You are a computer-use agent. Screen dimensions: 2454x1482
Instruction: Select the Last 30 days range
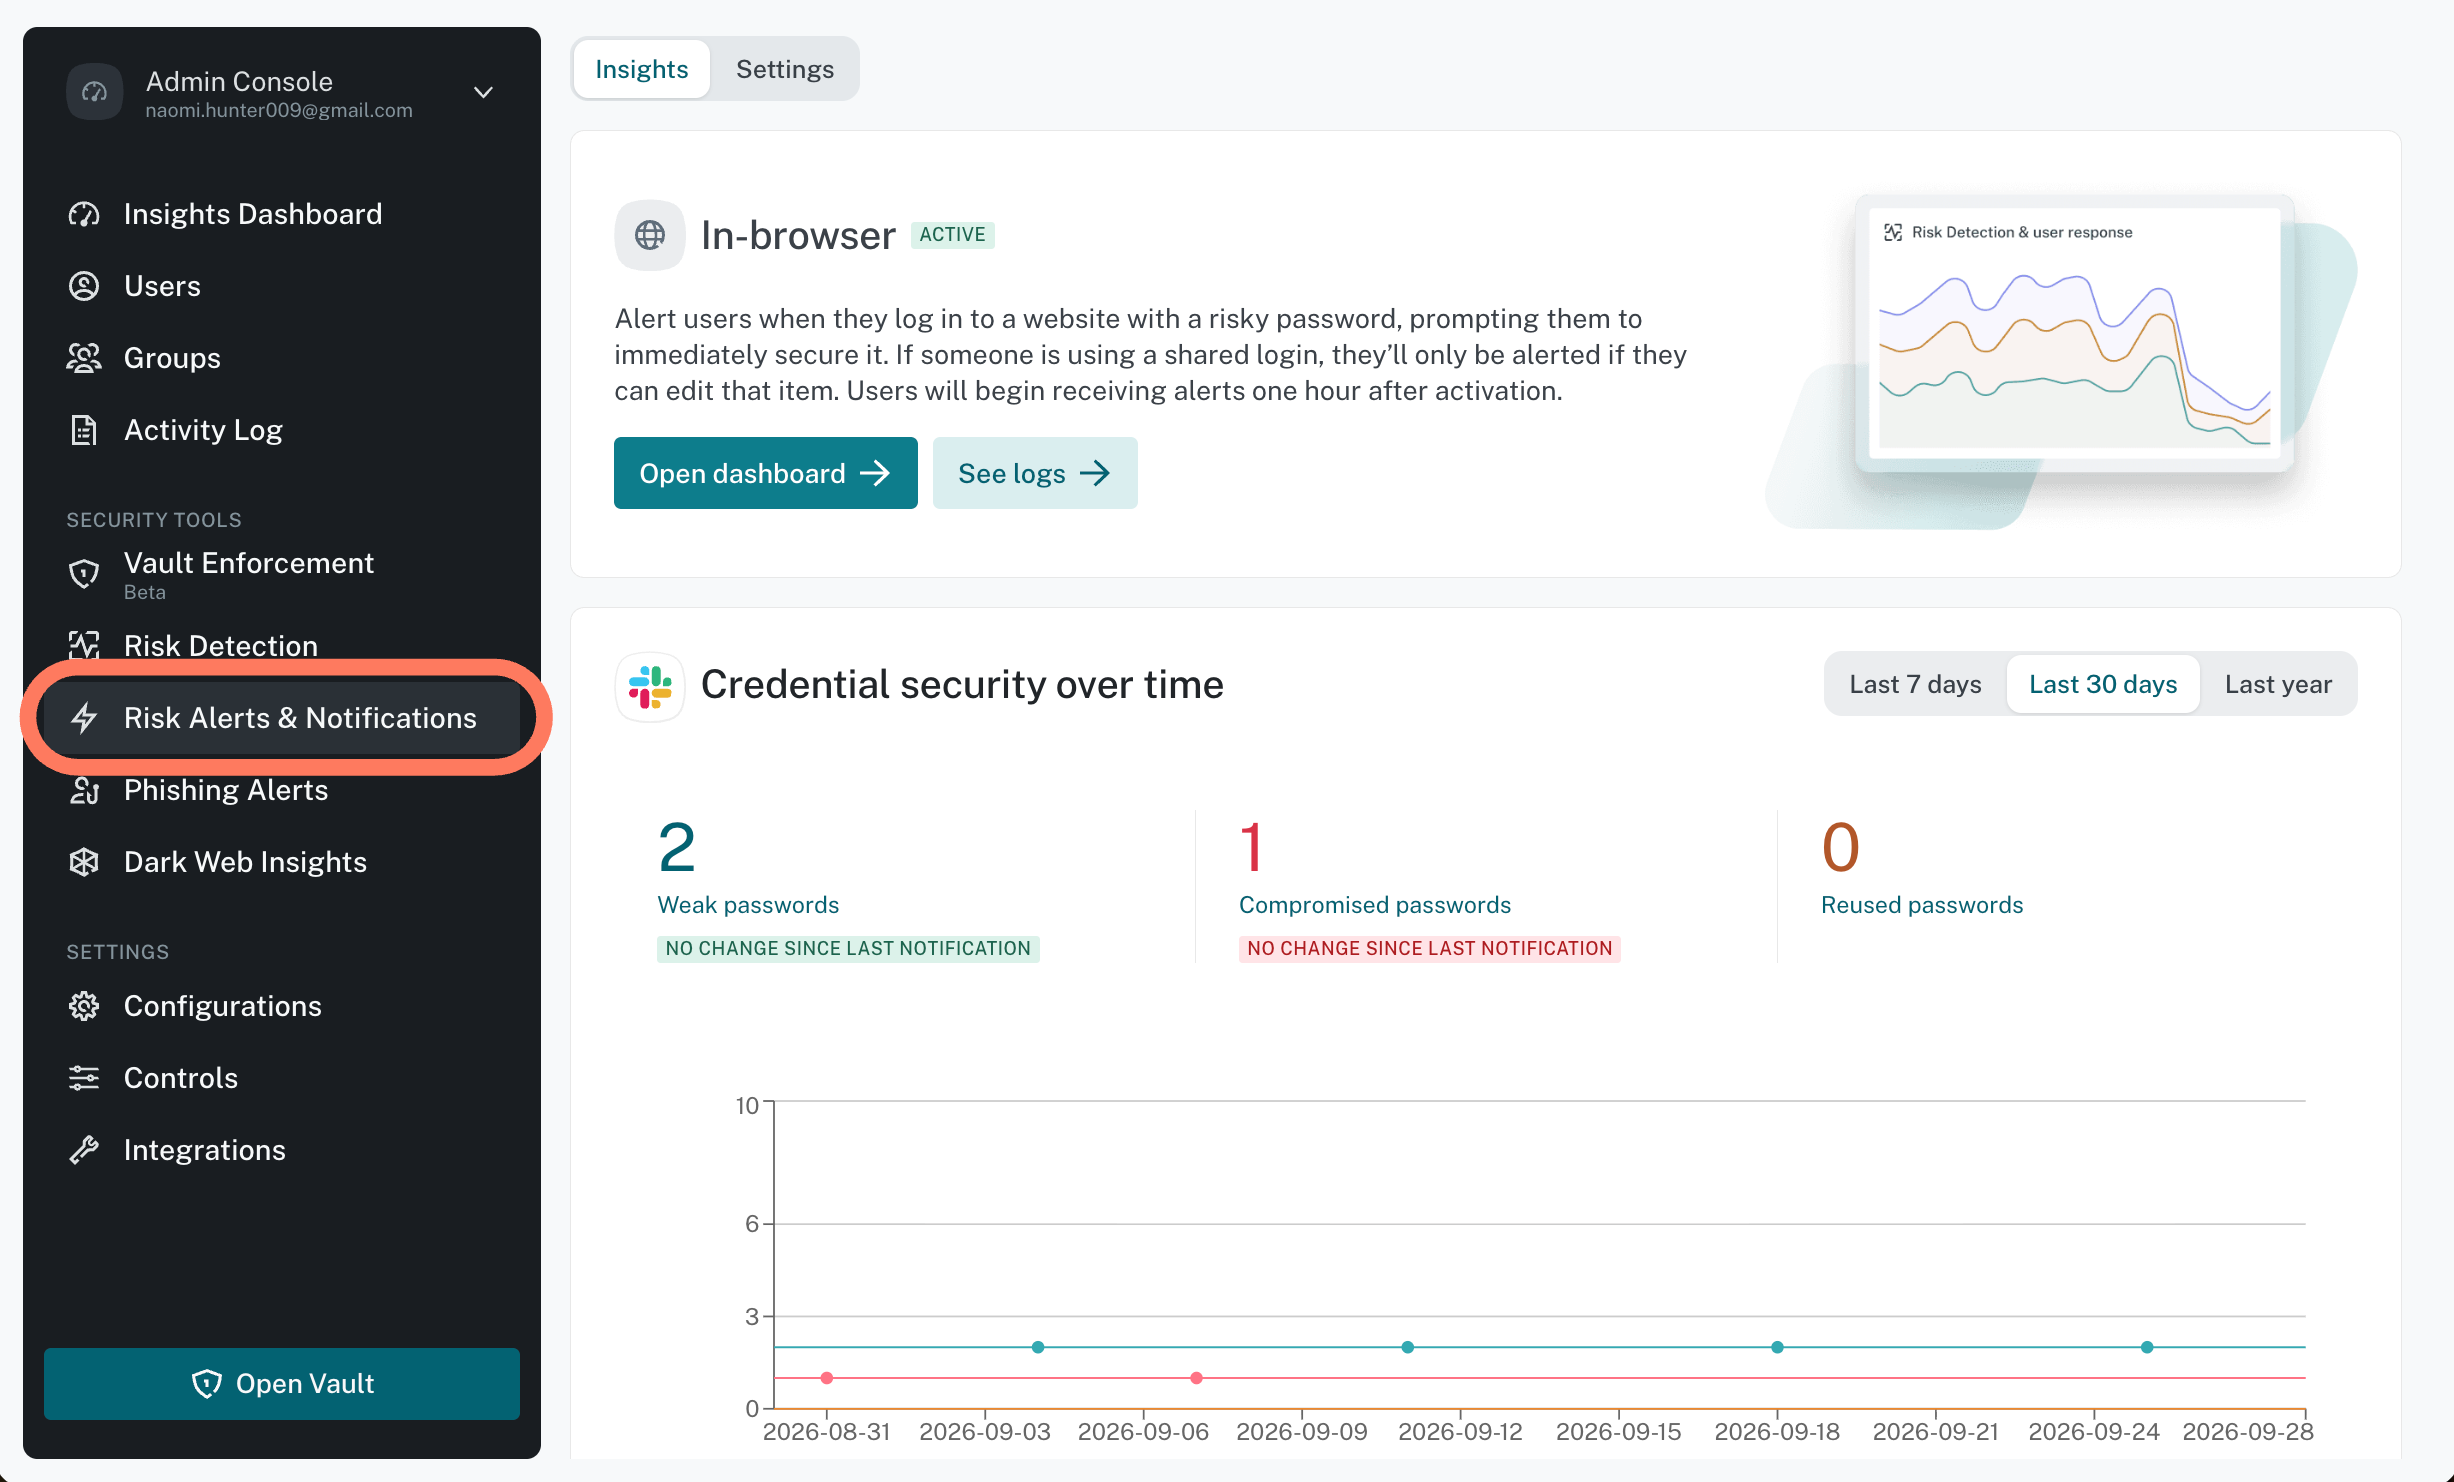[2103, 684]
